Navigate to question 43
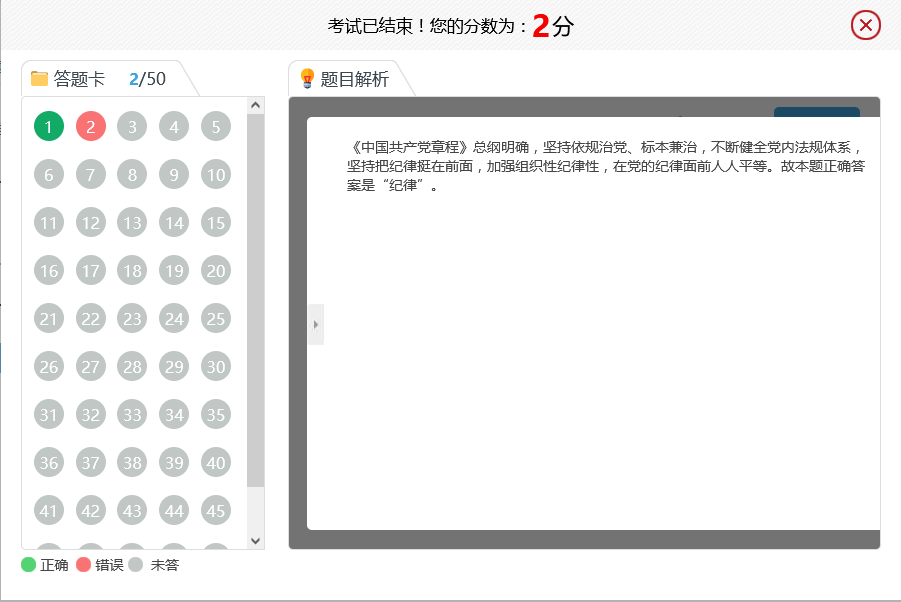Screen dimensions: 901x602 [x=132, y=510]
